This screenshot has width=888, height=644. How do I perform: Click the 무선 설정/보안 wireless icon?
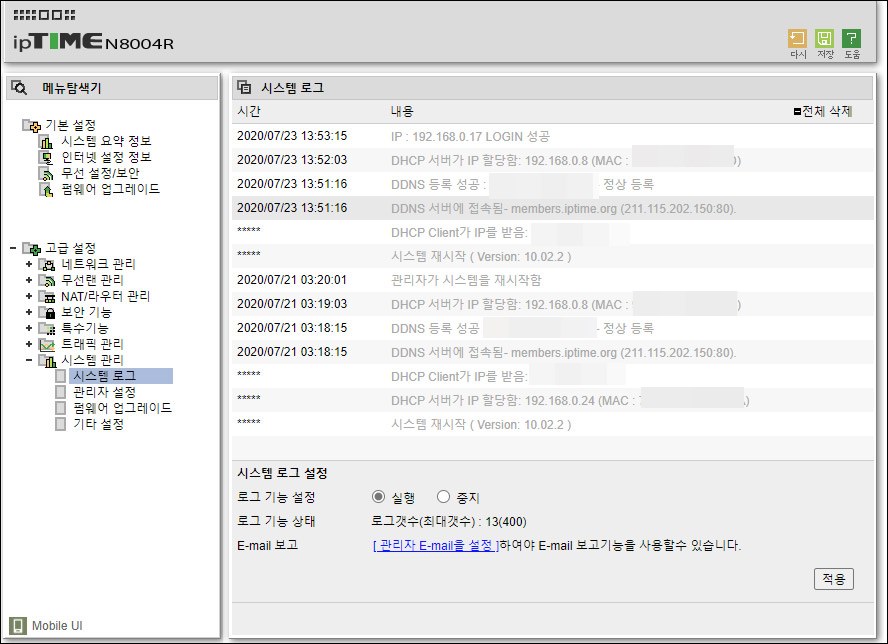click(x=46, y=173)
